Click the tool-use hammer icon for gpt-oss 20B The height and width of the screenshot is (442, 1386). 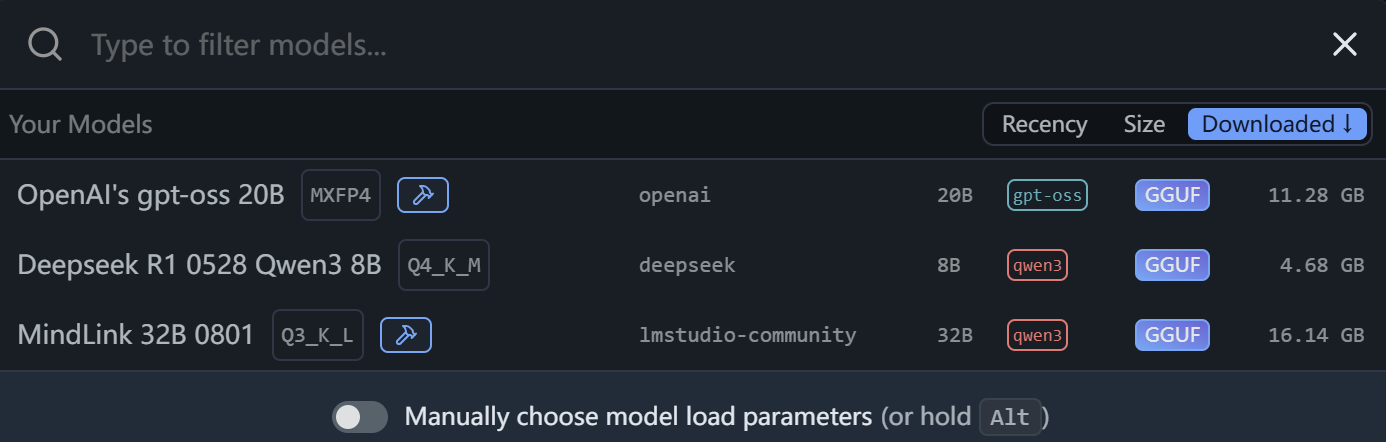(423, 195)
